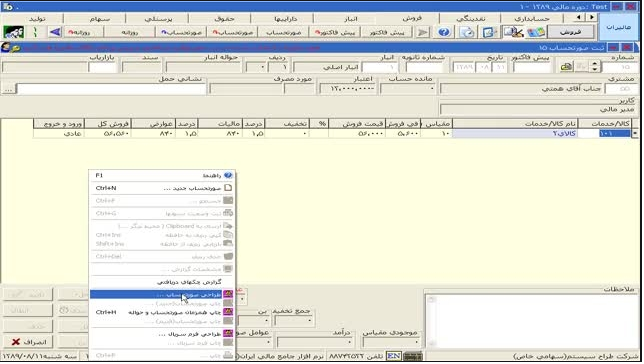
Task: Expand the ردیف combo box arrow
Action: tap(256, 67)
